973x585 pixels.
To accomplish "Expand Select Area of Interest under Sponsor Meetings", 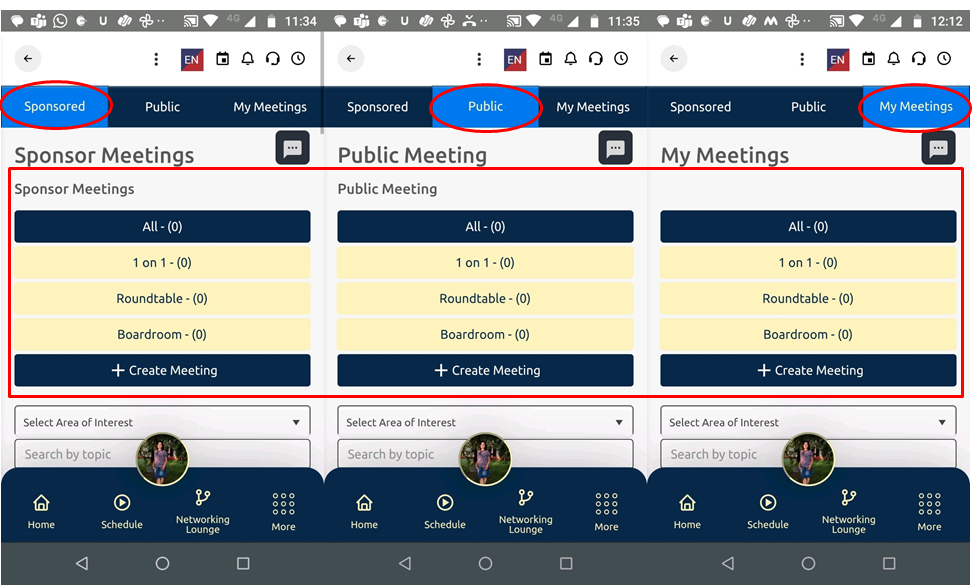I will click(x=162, y=422).
